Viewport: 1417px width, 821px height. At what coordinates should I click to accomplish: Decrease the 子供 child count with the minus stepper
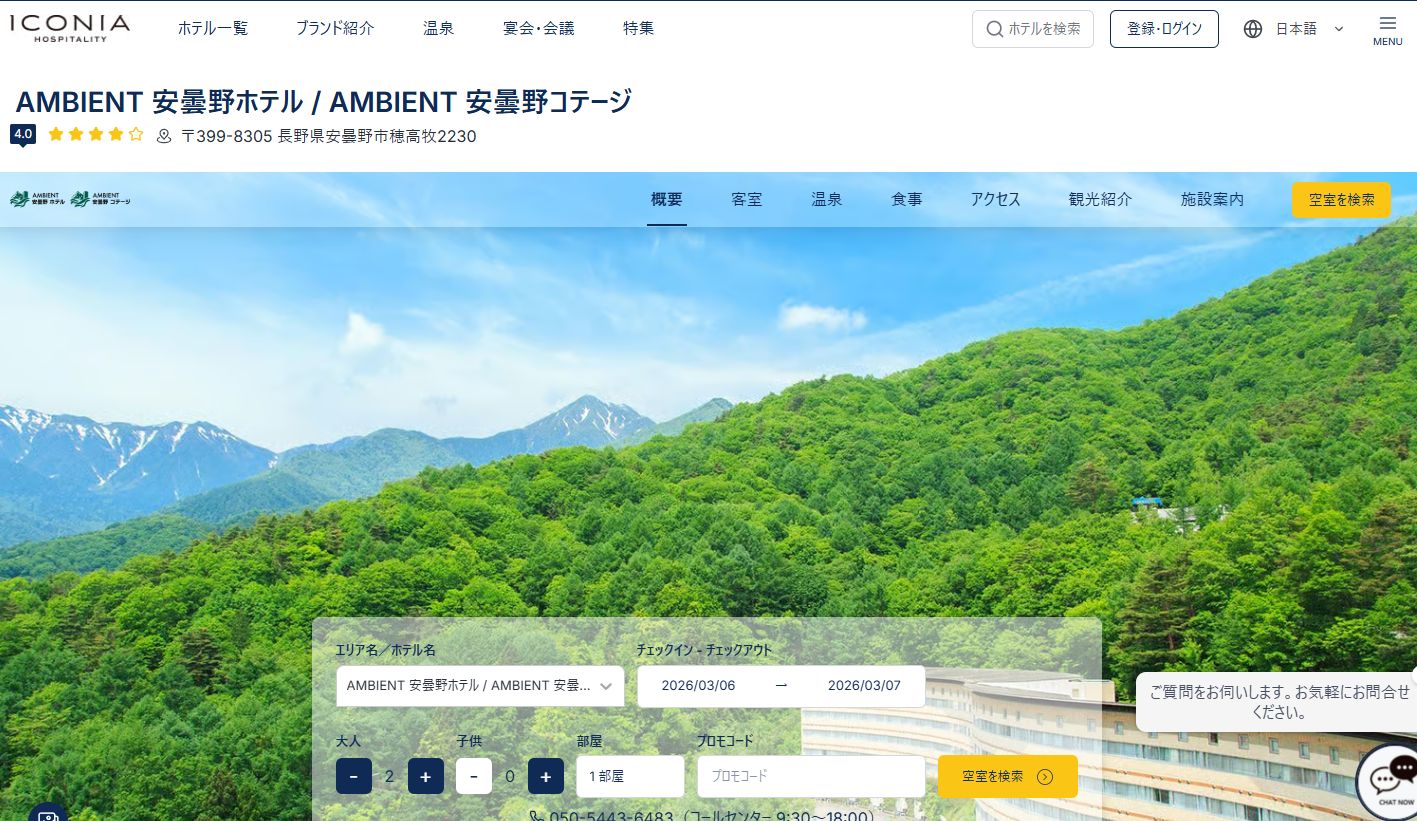tap(473, 776)
